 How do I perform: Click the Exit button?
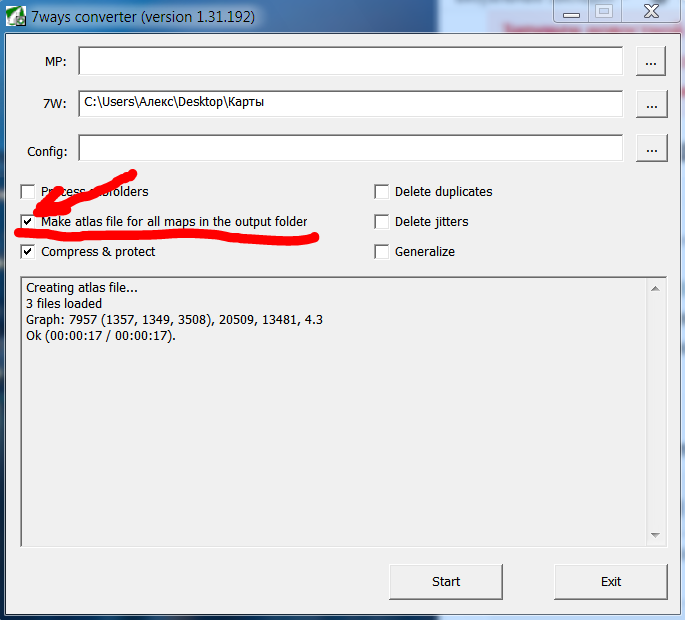pyautogui.click(x=610, y=581)
